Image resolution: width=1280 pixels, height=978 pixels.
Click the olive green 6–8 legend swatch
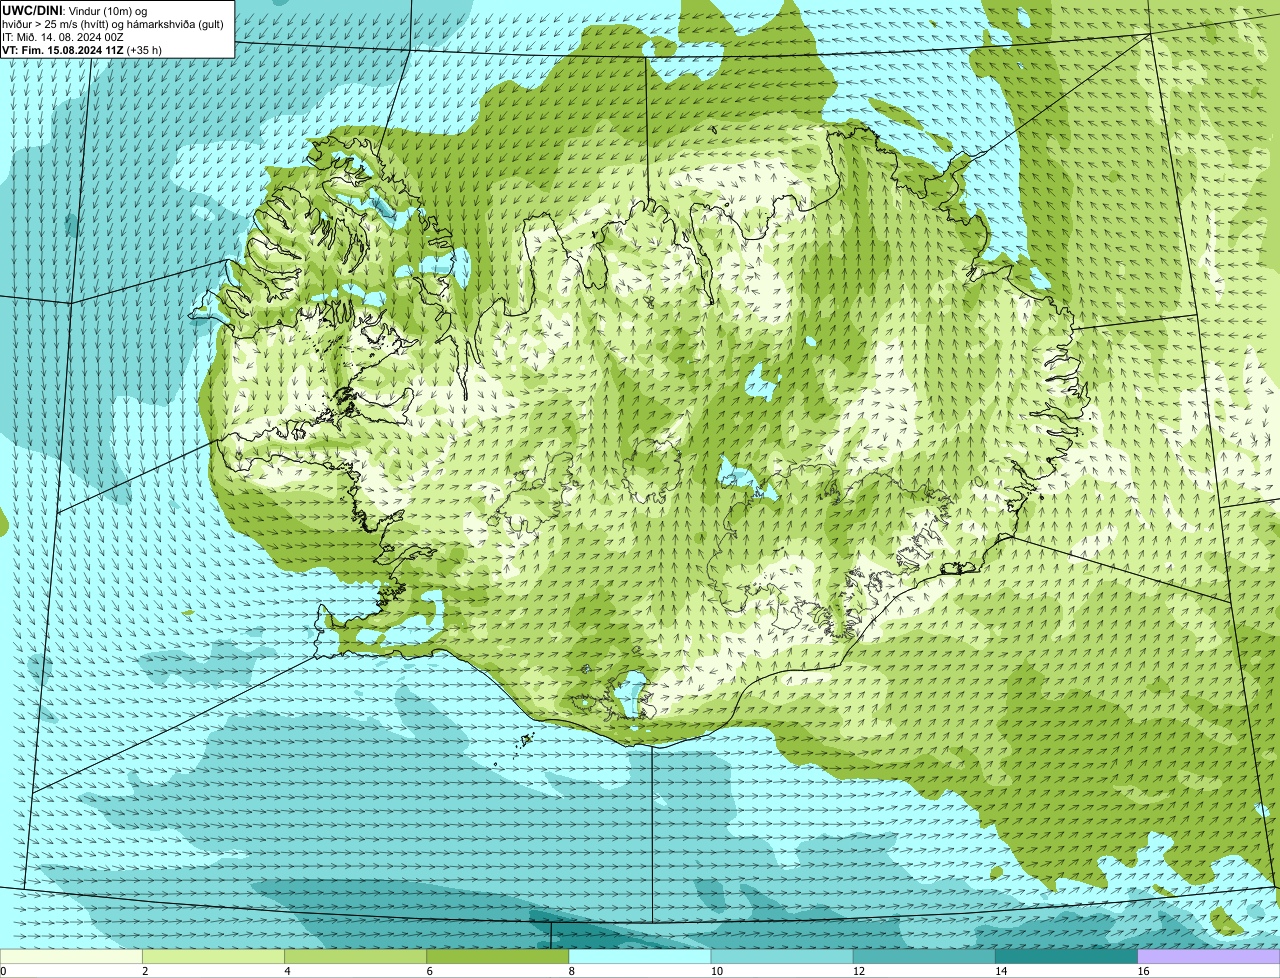click(x=498, y=956)
